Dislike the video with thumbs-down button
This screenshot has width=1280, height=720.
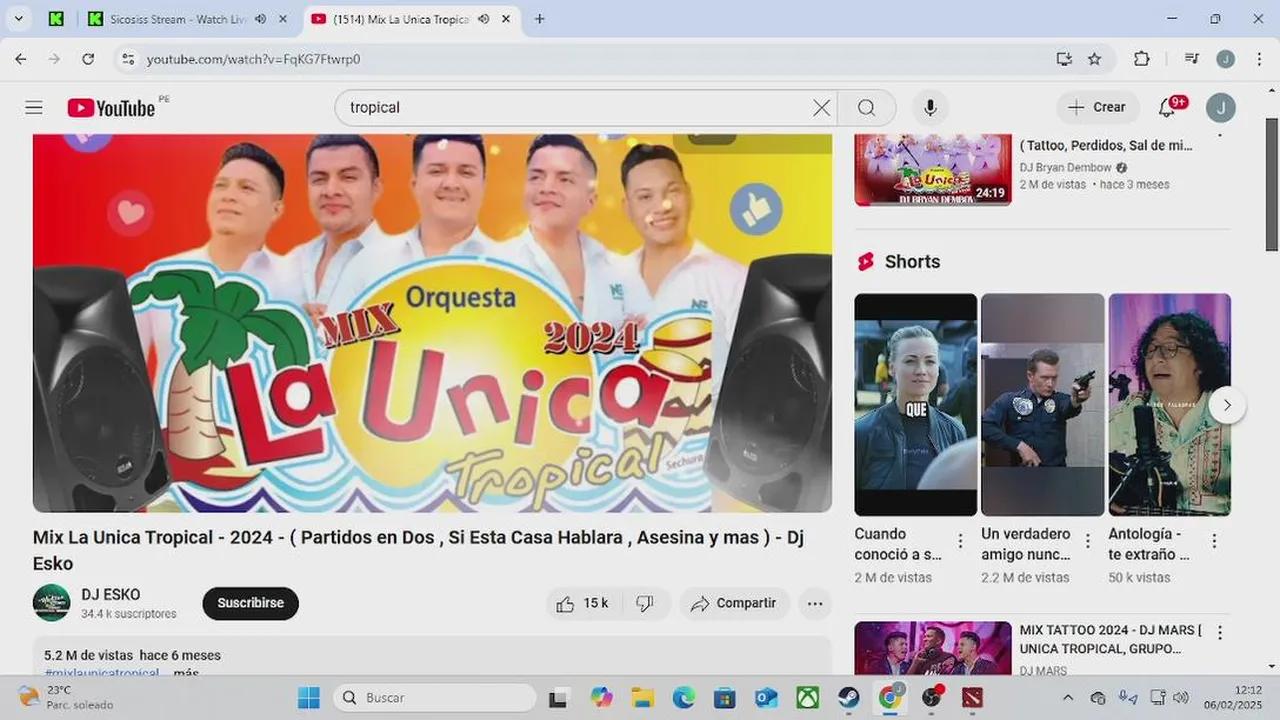coord(645,603)
